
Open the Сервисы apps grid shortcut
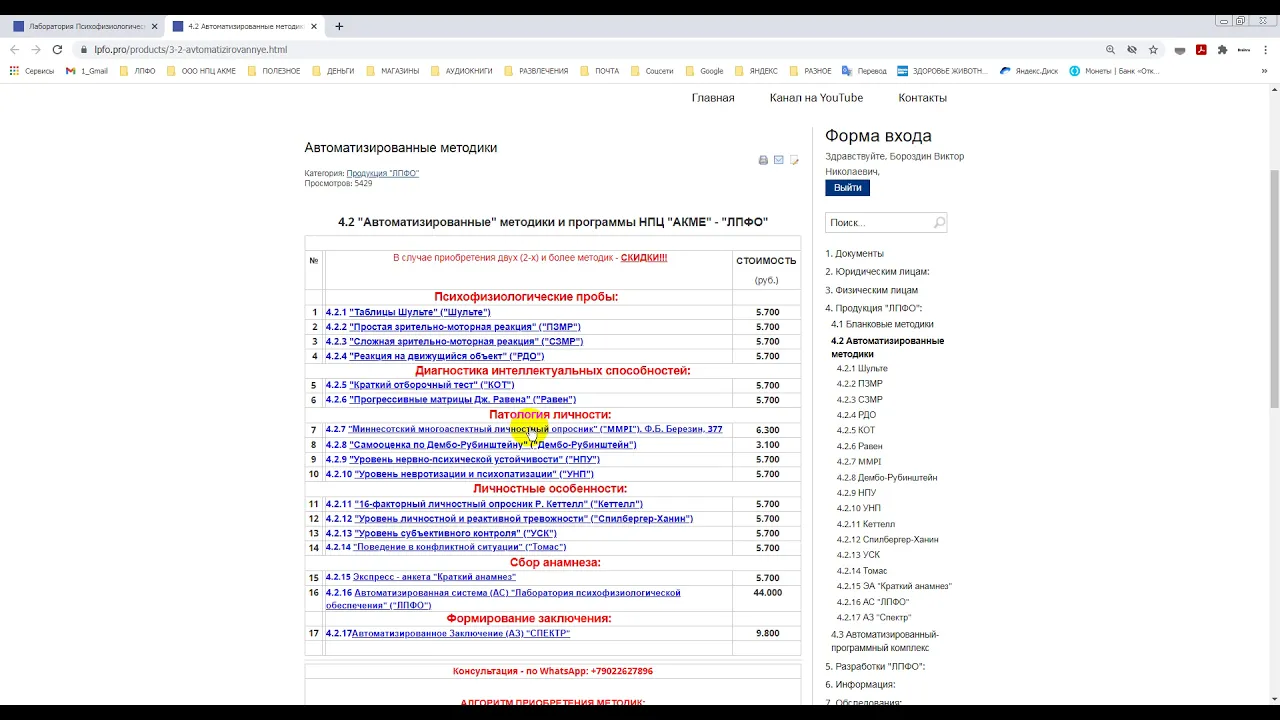[x=32, y=71]
